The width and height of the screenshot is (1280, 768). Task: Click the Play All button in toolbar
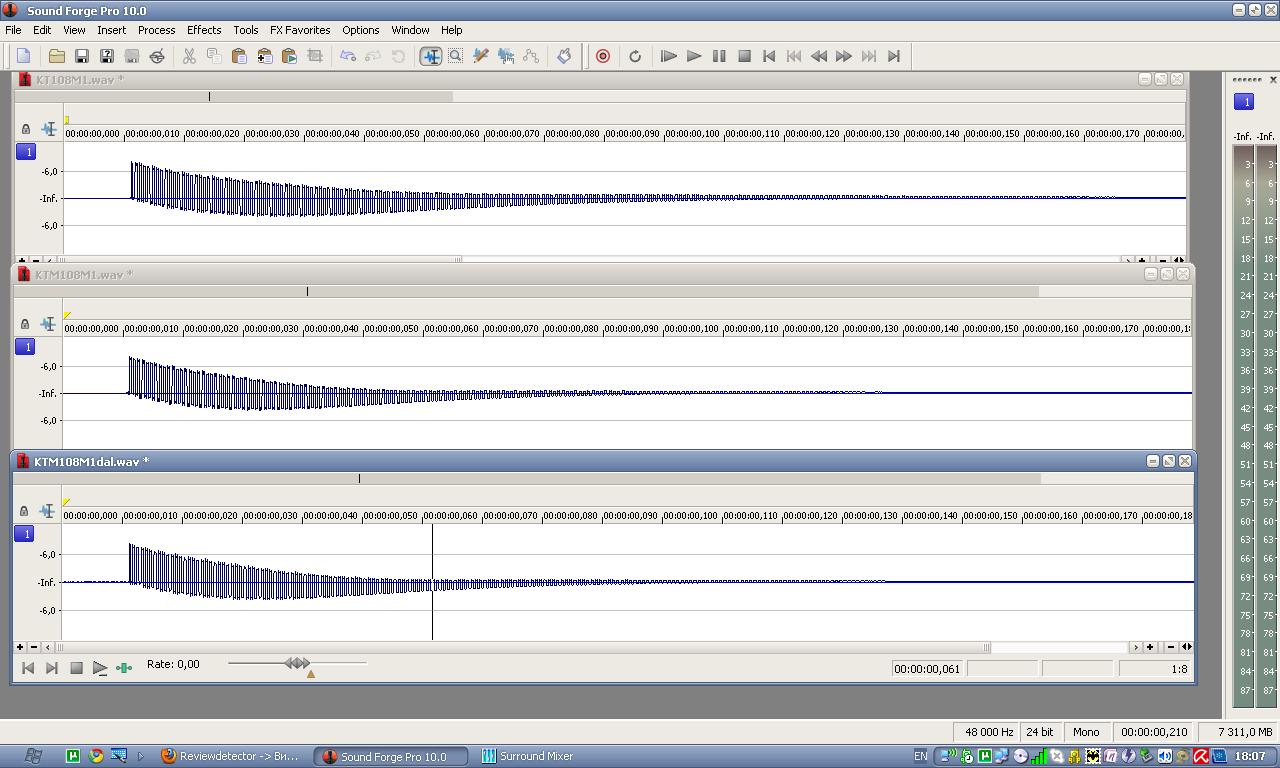pyautogui.click(x=669, y=56)
